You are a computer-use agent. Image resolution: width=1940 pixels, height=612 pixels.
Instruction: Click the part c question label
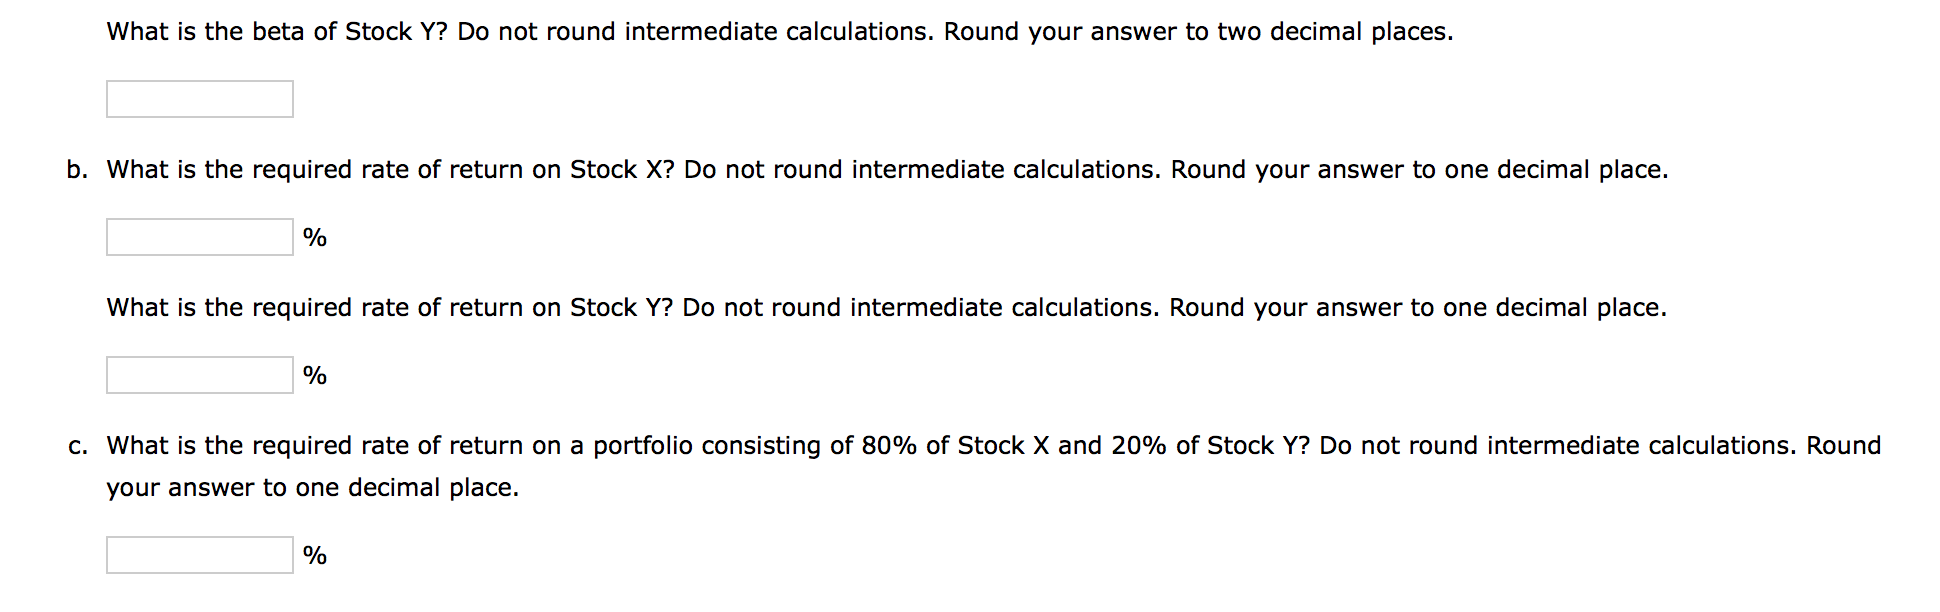tap(76, 445)
